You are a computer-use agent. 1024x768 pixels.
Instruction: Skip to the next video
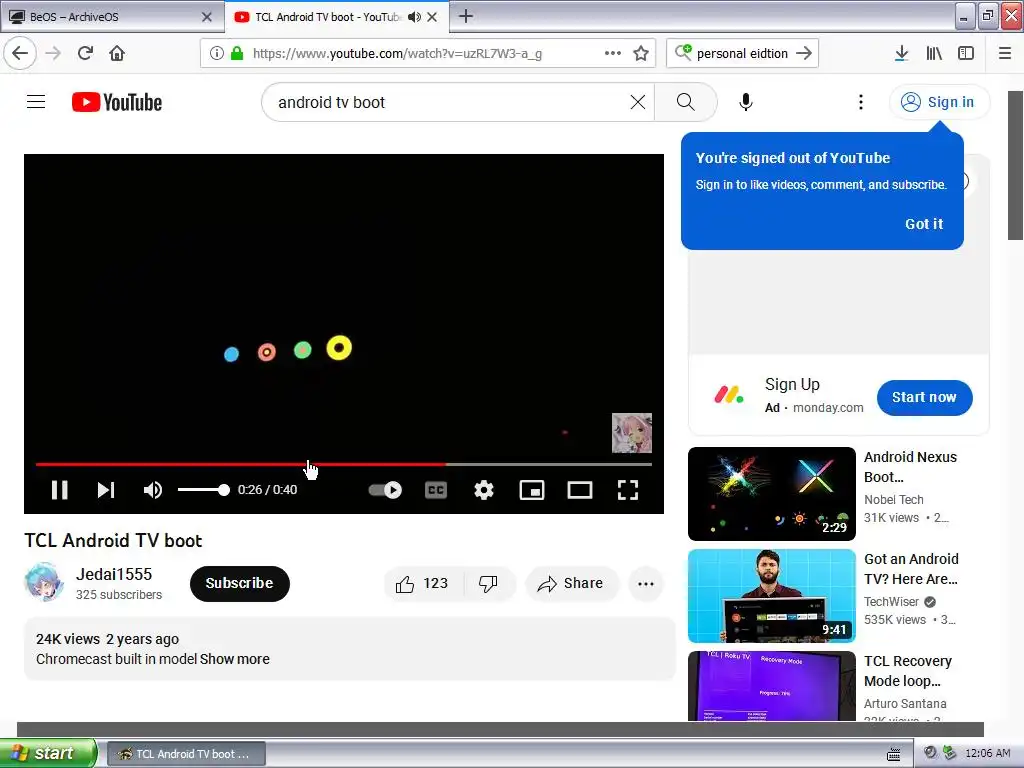[x=106, y=490]
